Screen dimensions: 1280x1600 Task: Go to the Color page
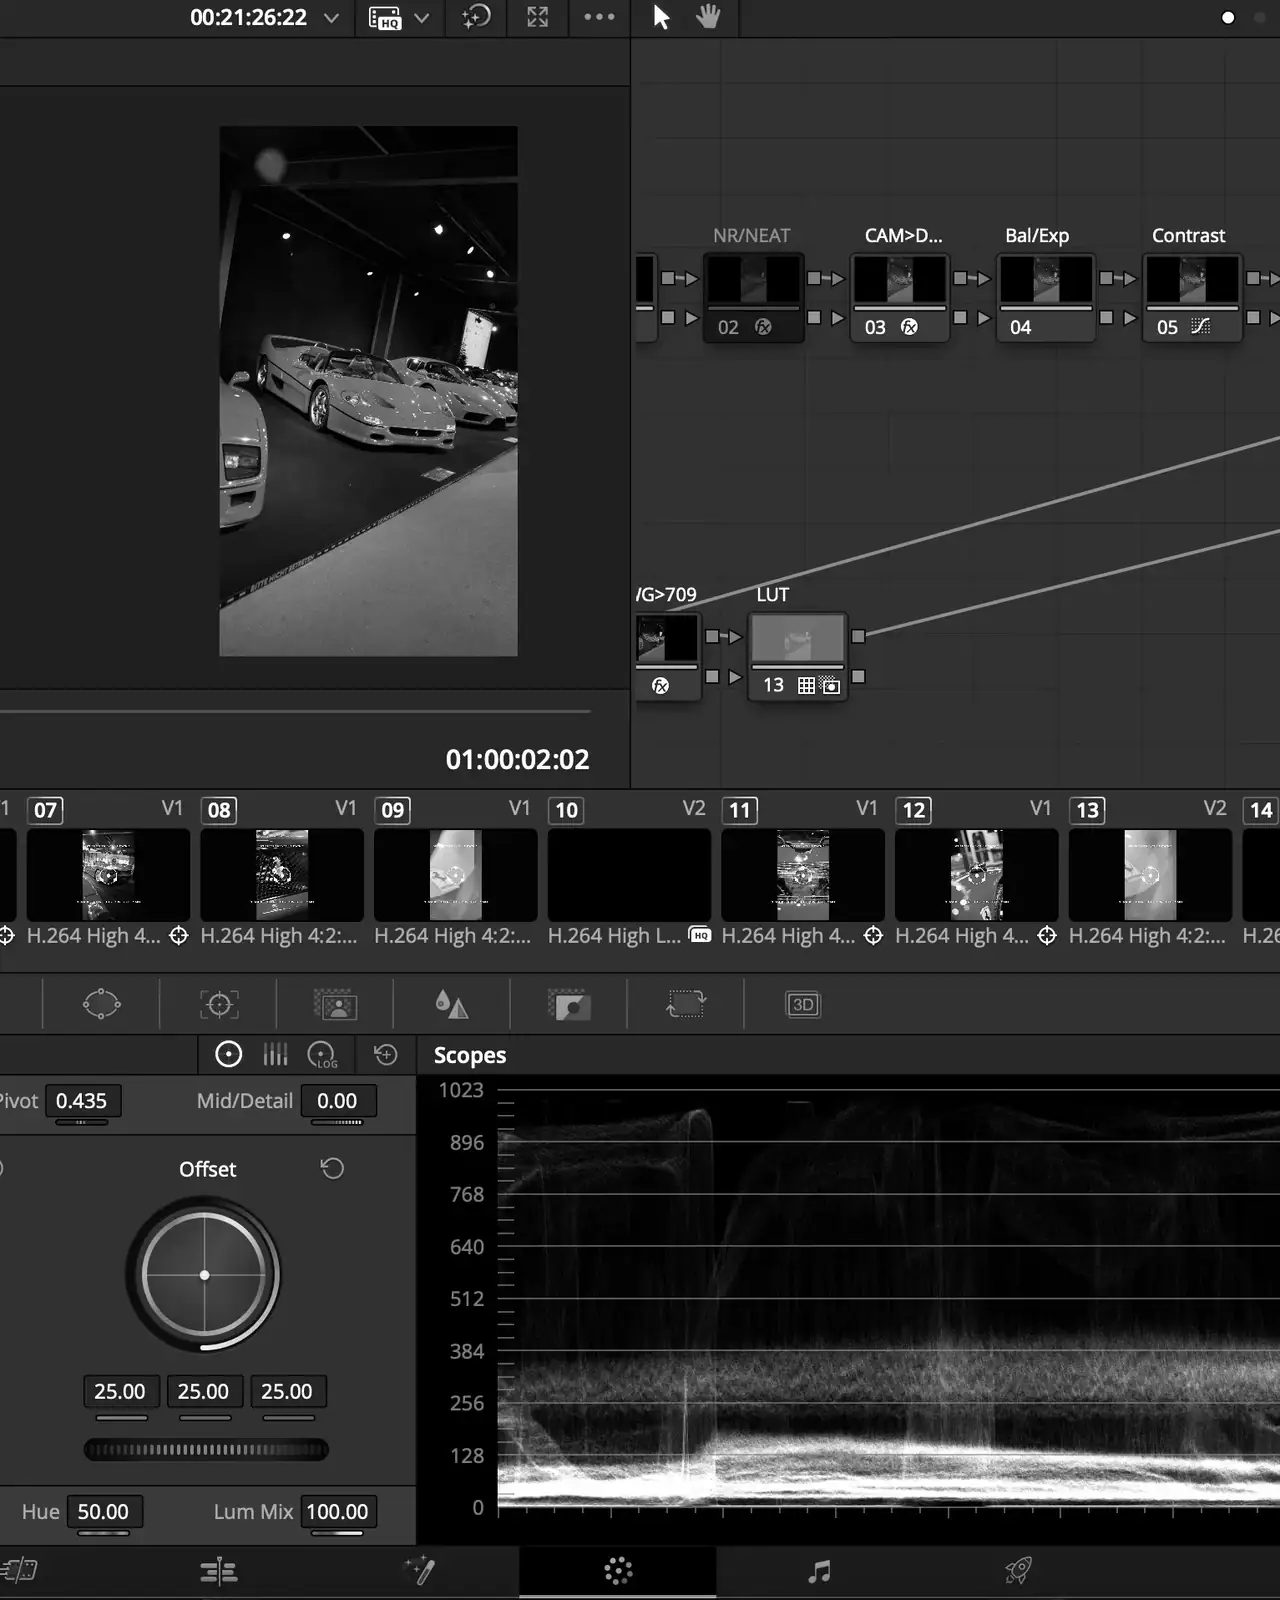point(618,1571)
